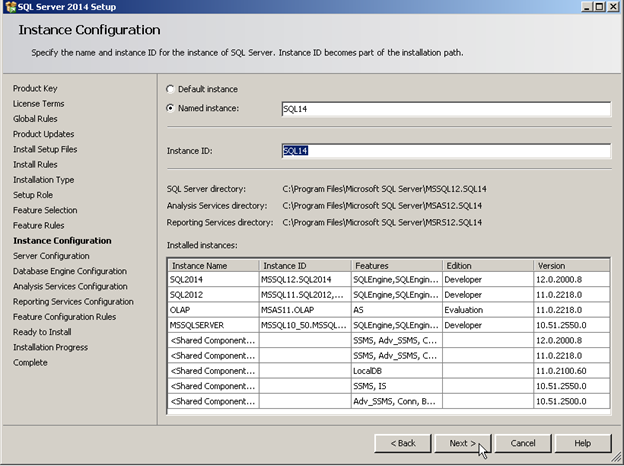
Task: Cancel the SQL Server setup
Action: 523,443
